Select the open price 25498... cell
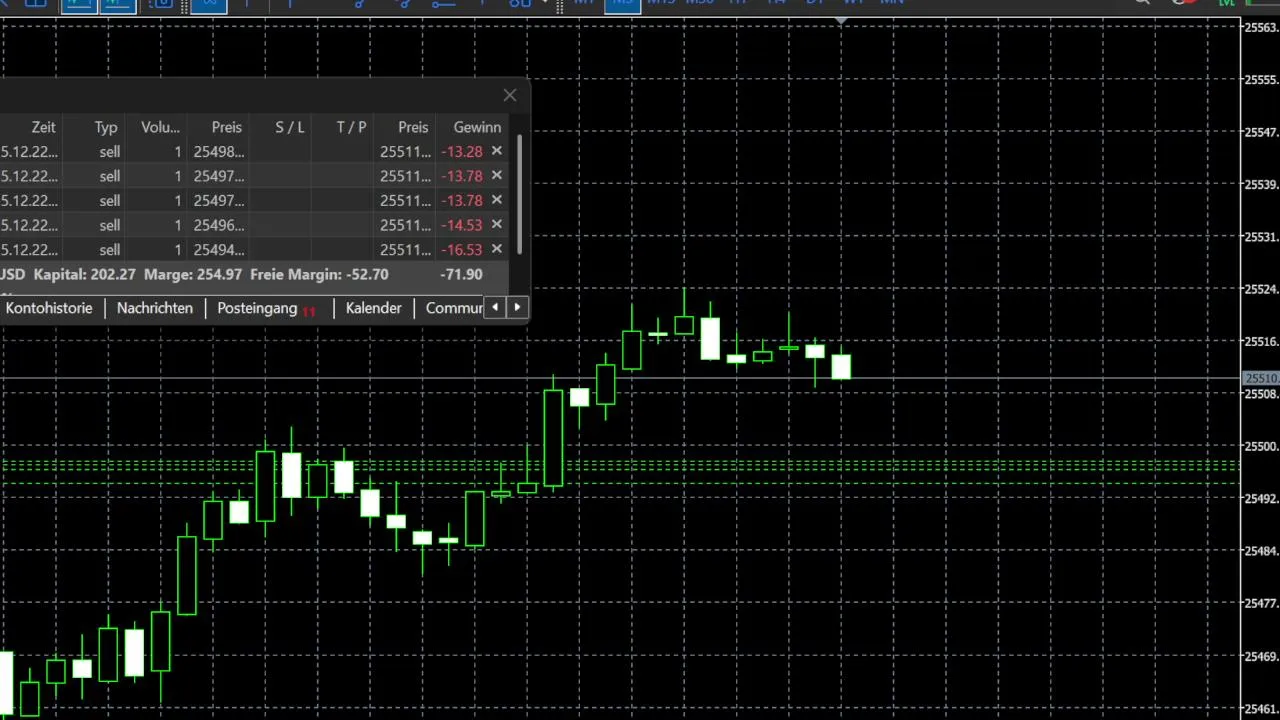The height and width of the screenshot is (720, 1280). point(219,152)
